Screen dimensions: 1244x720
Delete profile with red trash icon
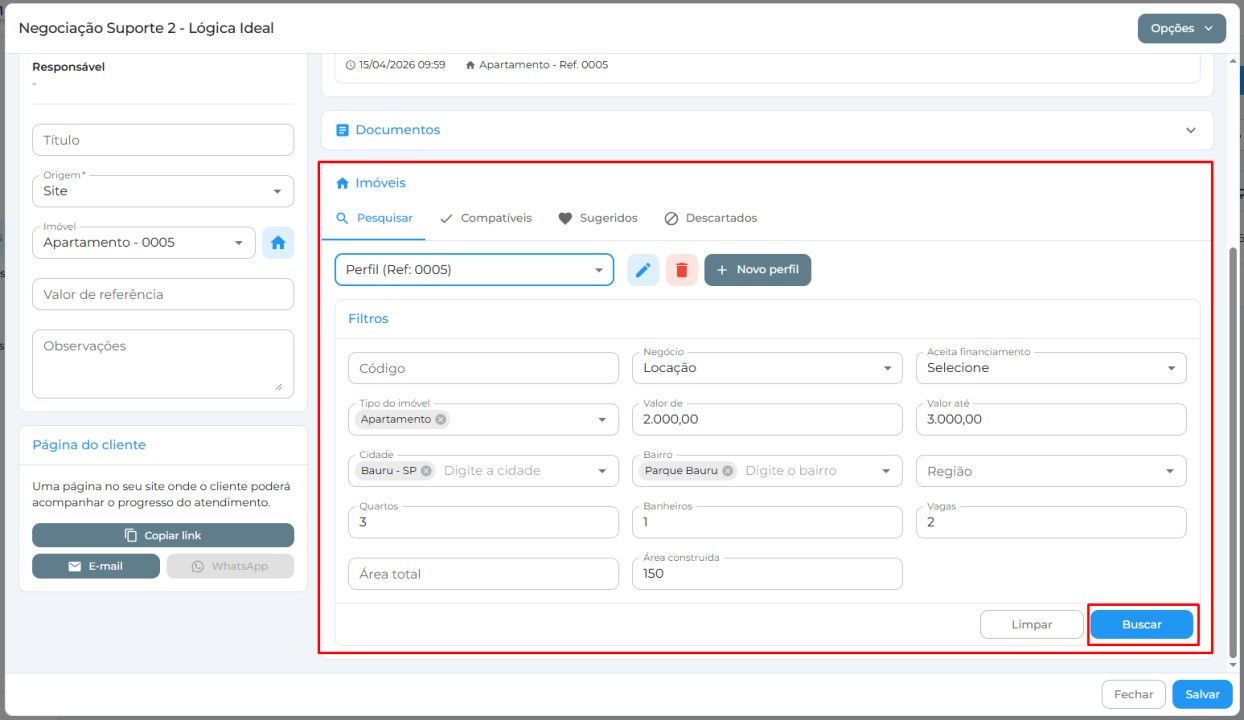click(x=682, y=270)
